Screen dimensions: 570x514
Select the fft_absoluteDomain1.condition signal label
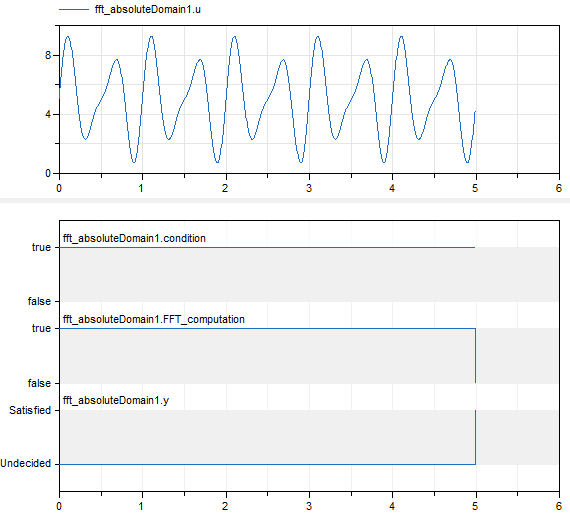[134, 238]
